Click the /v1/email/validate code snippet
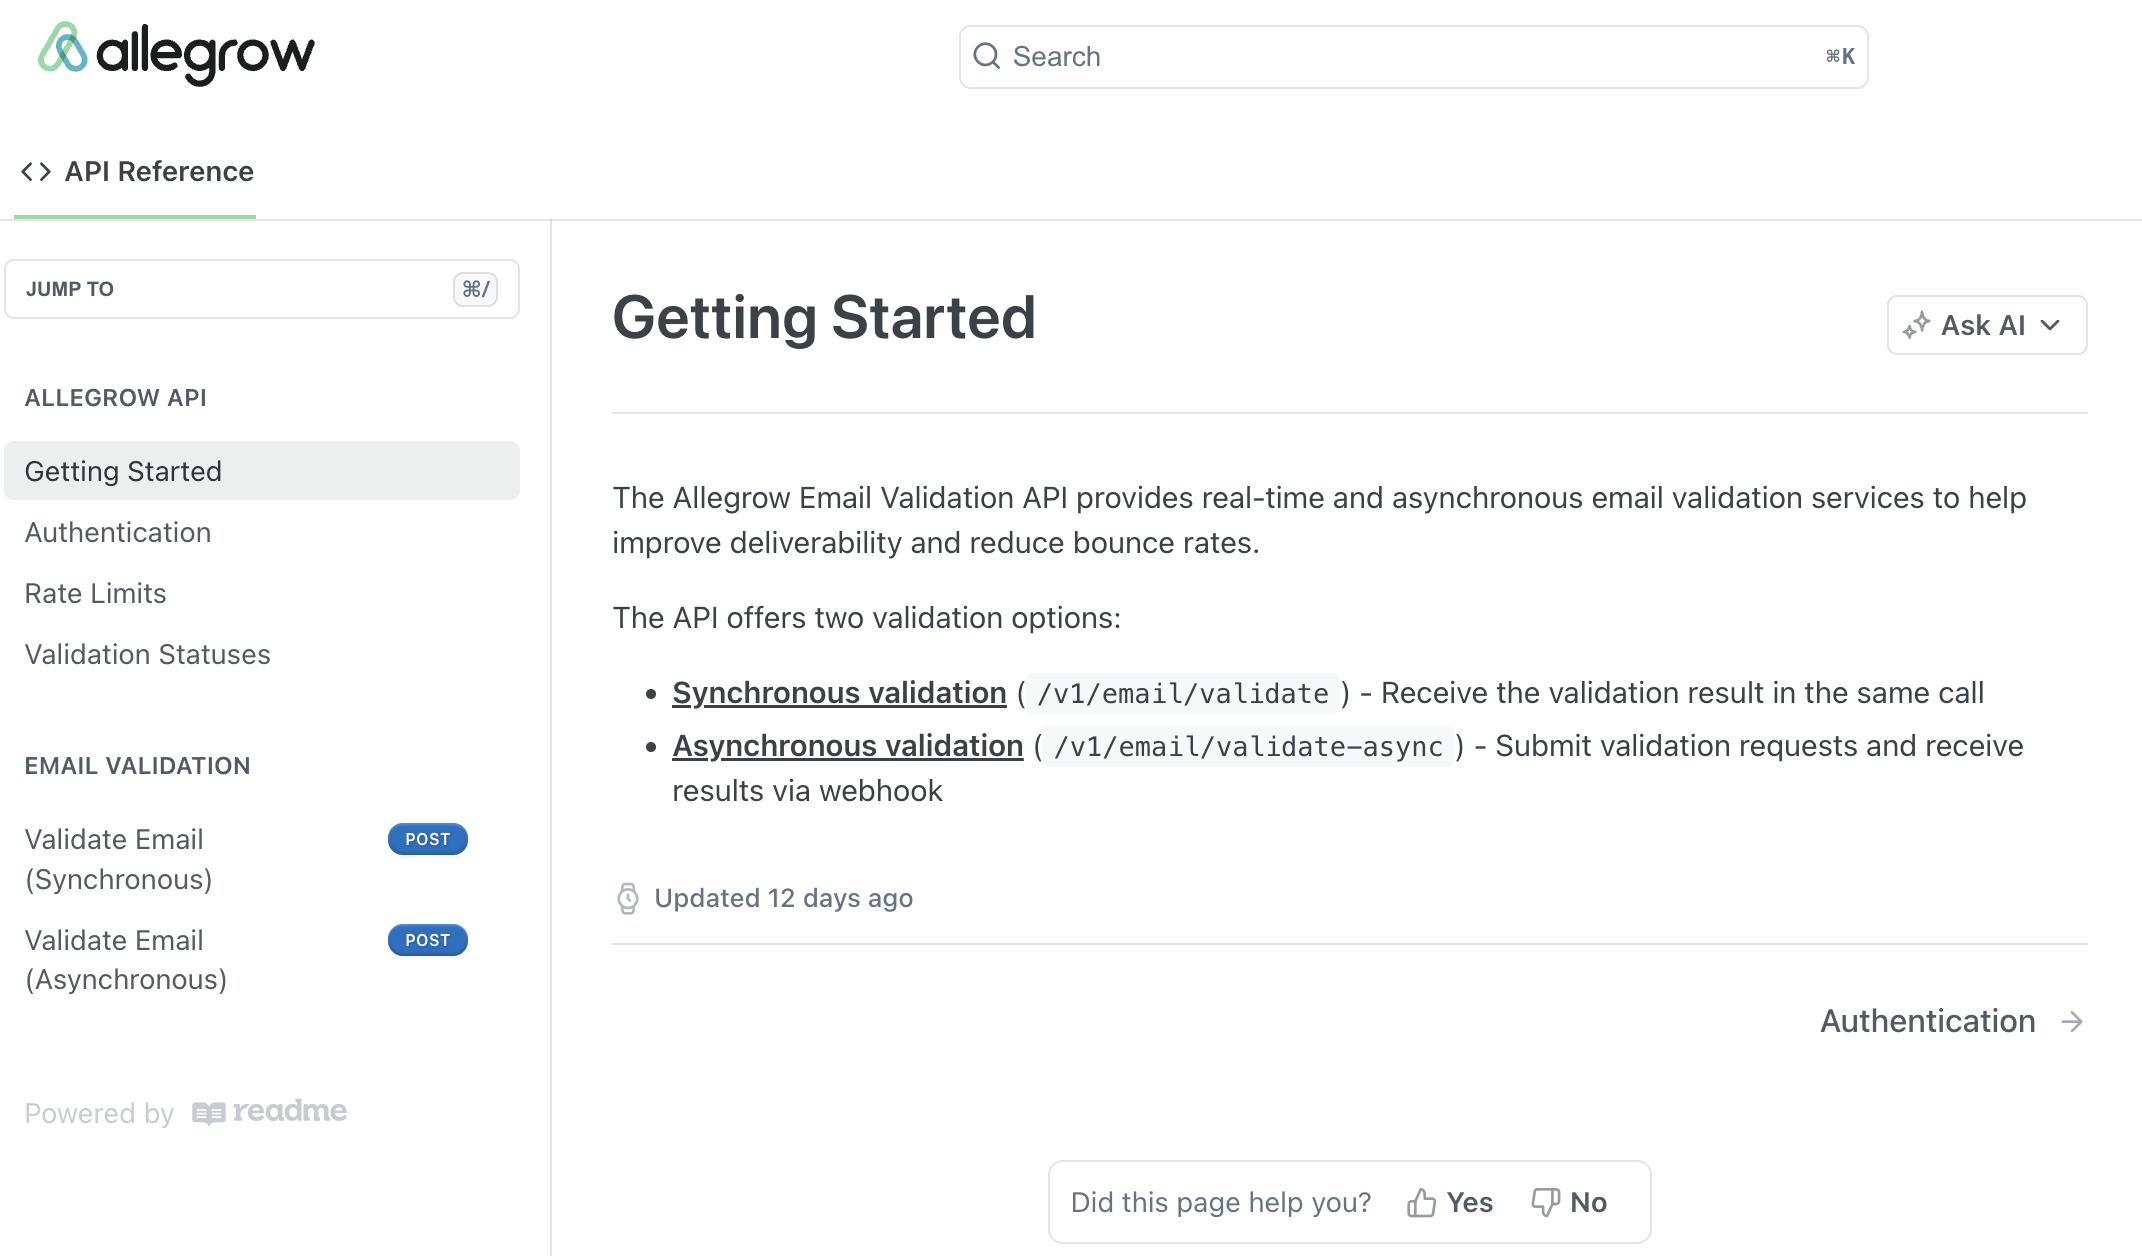The image size is (2142, 1256). pos(1183,693)
